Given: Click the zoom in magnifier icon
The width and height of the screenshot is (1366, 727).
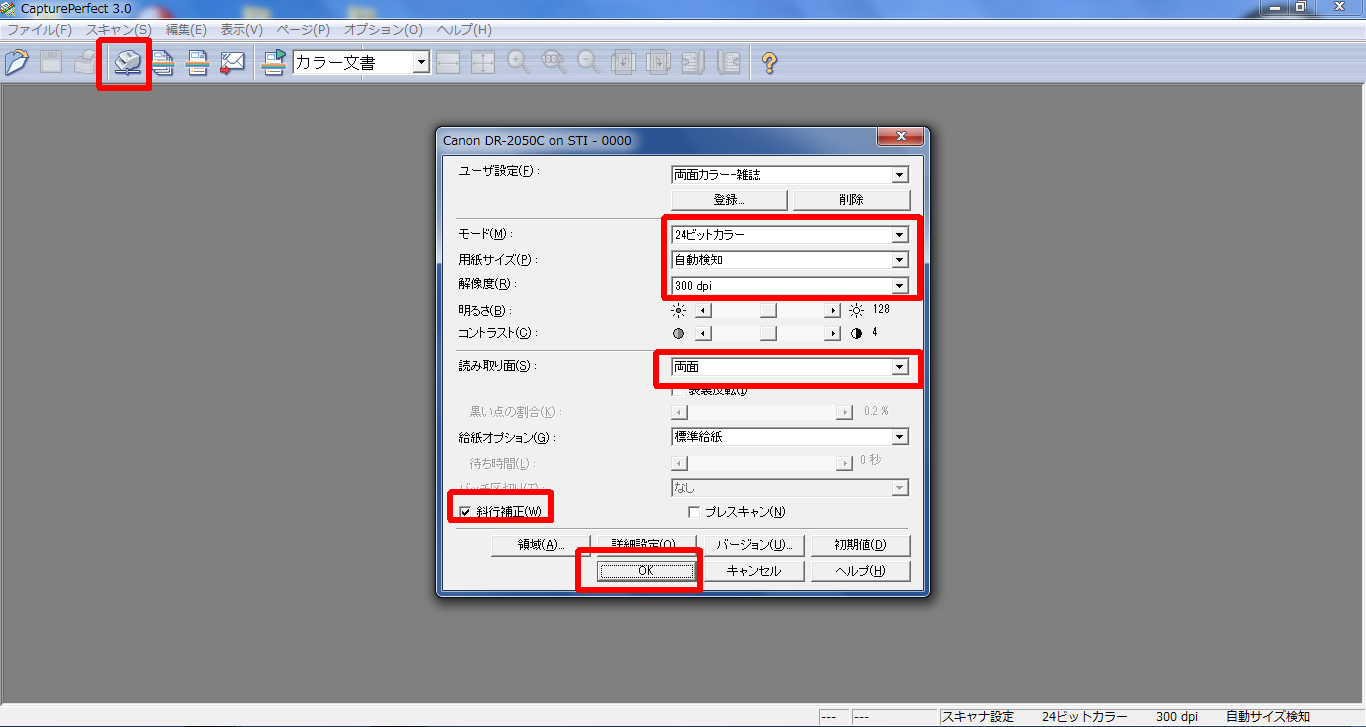Looking at the screenshot, I should pyautogui.click(x=519, y=63).
